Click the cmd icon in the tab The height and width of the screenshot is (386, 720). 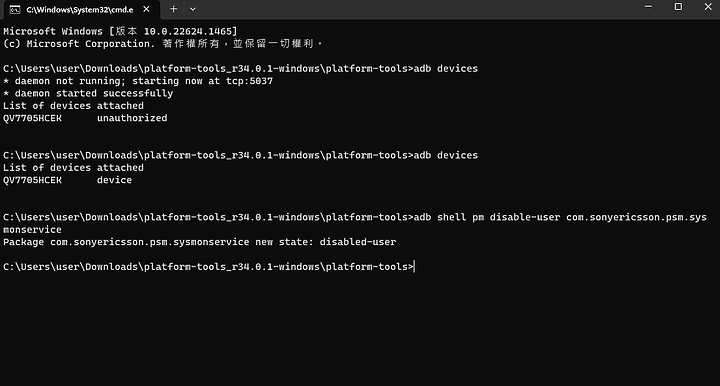pyautogui.click(x=15, y=9)
